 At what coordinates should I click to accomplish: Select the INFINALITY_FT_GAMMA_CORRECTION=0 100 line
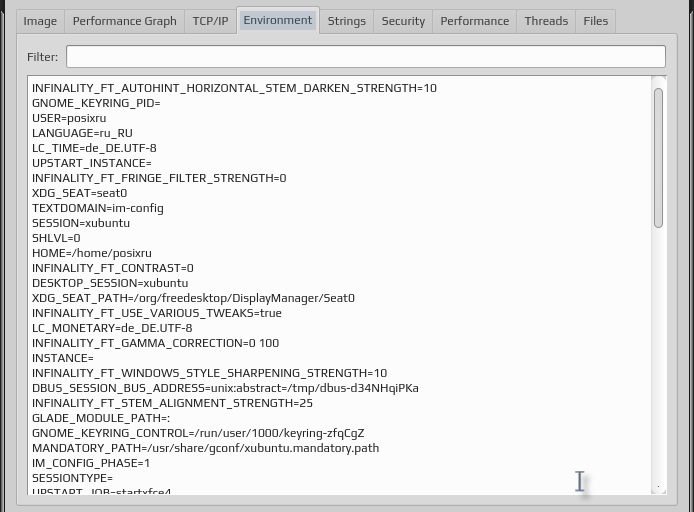point(155,343)
